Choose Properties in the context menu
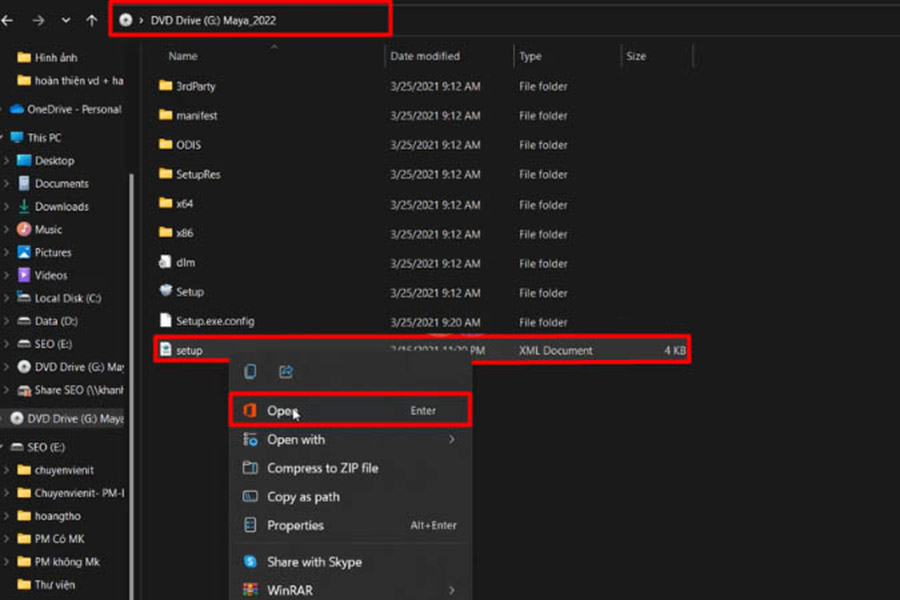 [x=351, y=525]
